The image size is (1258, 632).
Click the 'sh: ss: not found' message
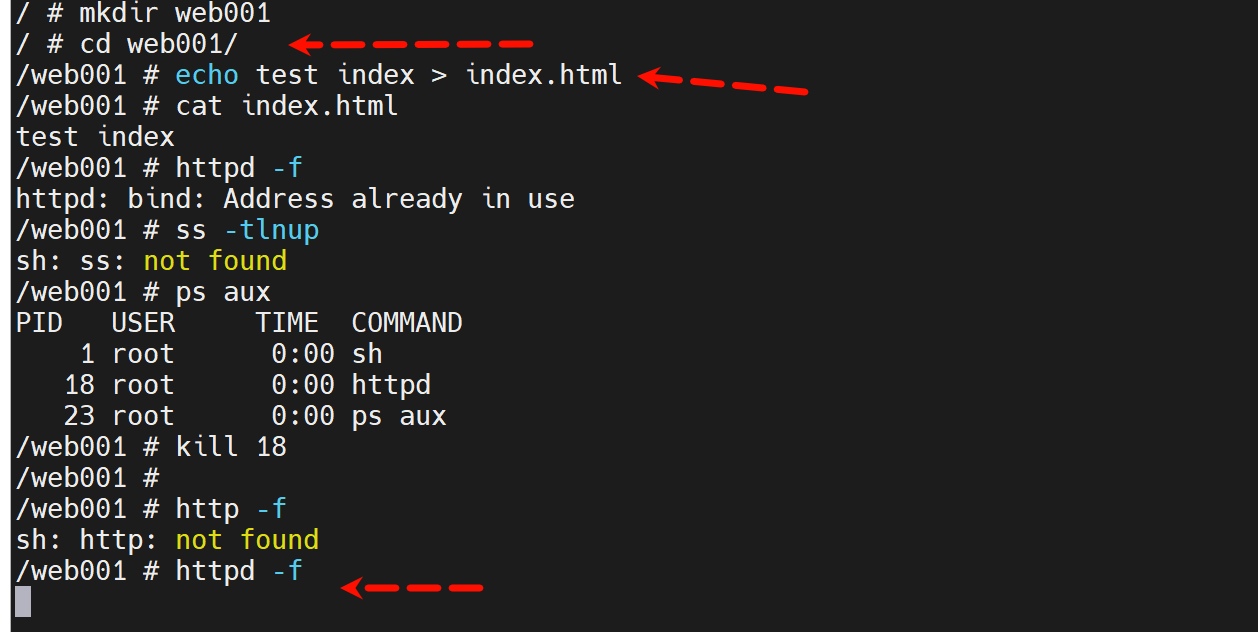(151, 261)
